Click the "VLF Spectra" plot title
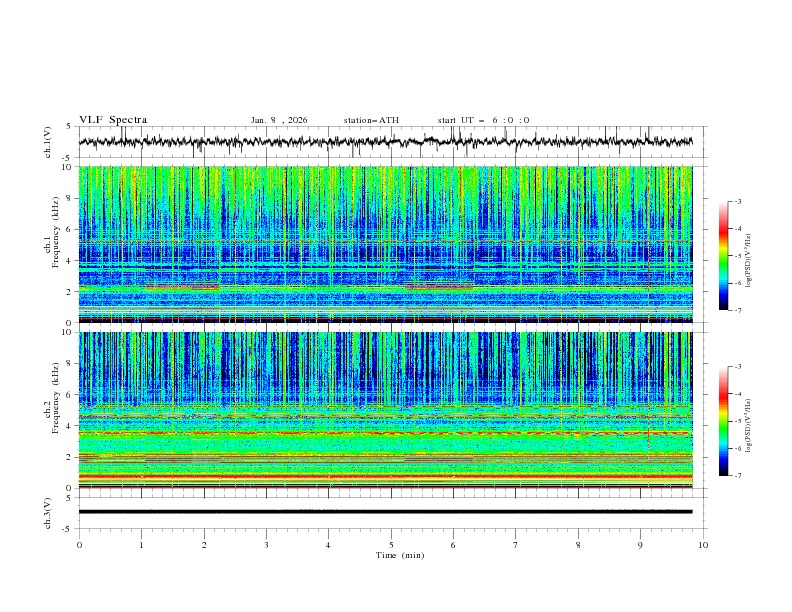This screenshot has height=612, width=792. click(113, 120)
